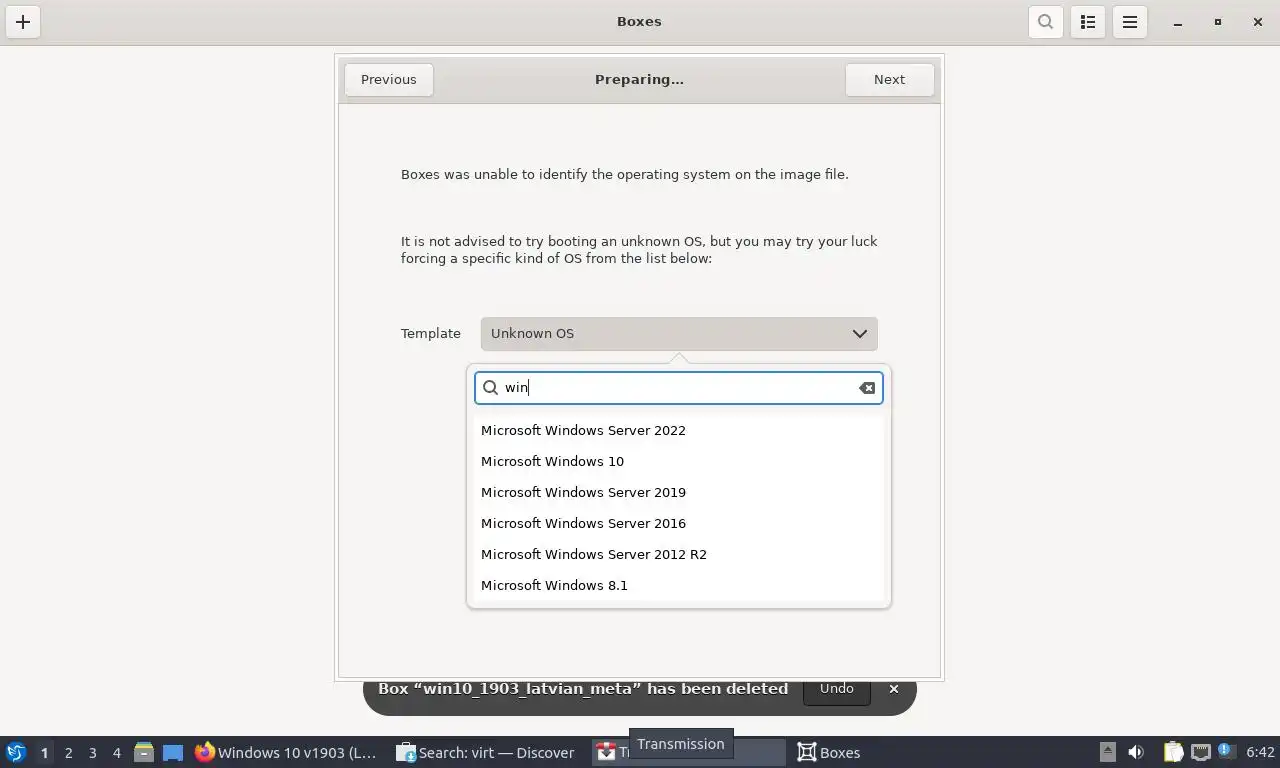
Task: Select Microsoft Windows Server 2019
Action: pos(679,493)
